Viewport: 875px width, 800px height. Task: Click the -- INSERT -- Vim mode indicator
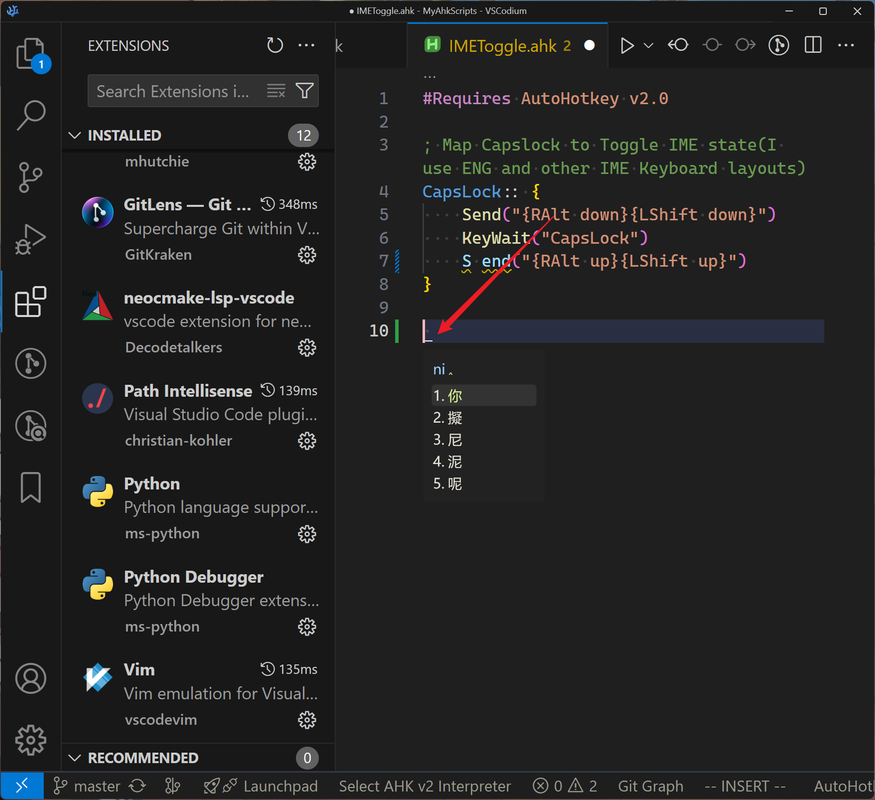744,786
